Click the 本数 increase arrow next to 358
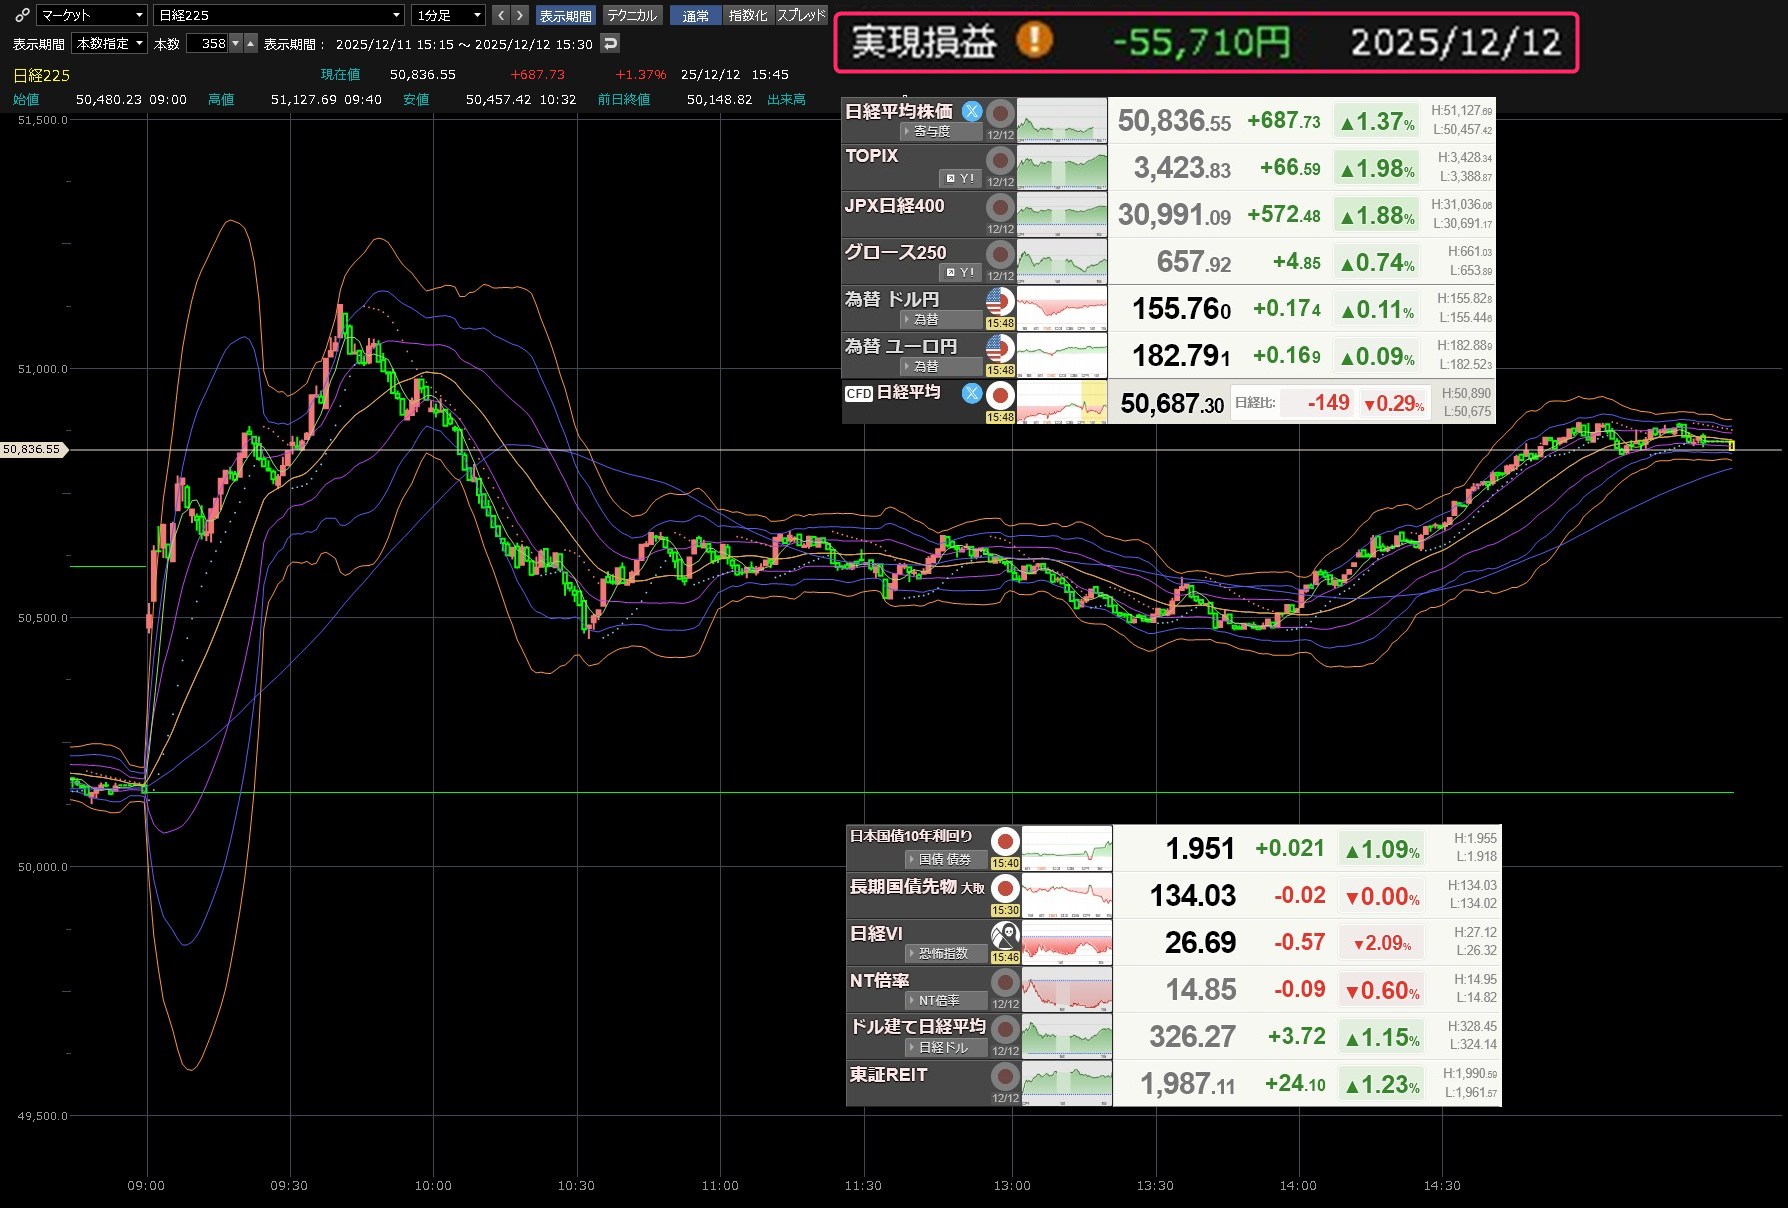 pyautogui.click(x=251, y=43)
